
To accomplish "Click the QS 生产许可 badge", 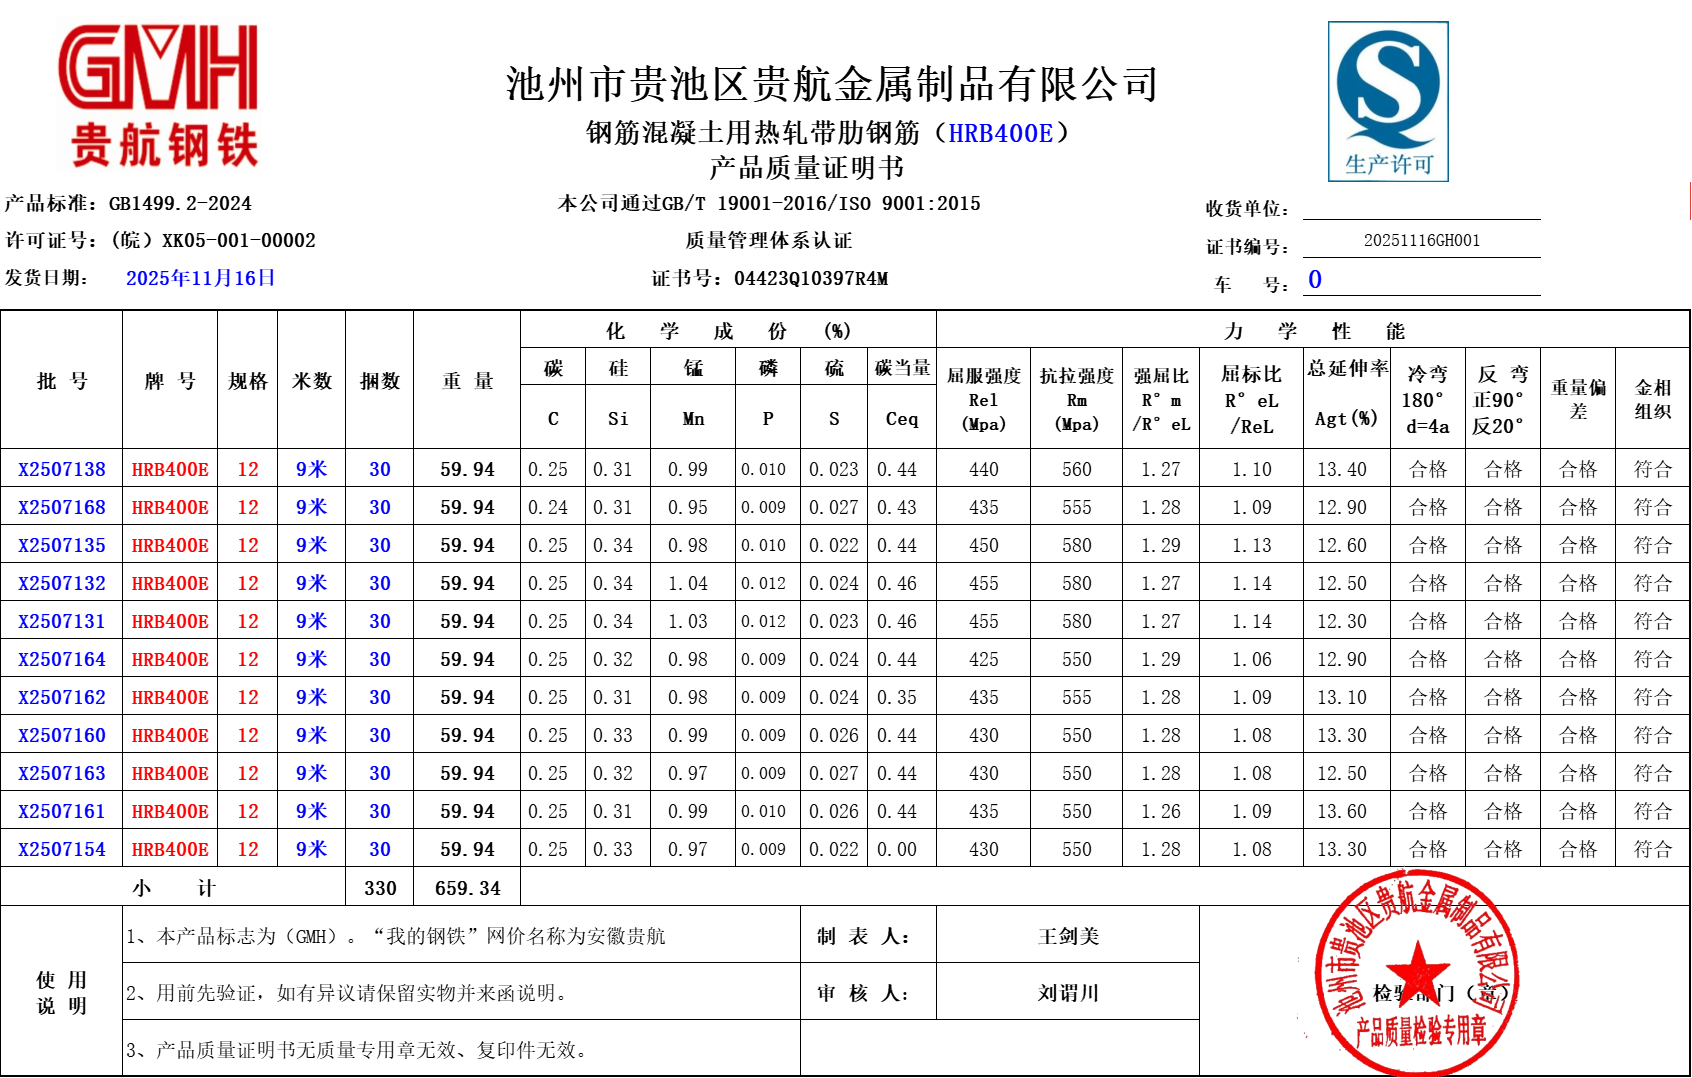I will (x=1387, y=101).
